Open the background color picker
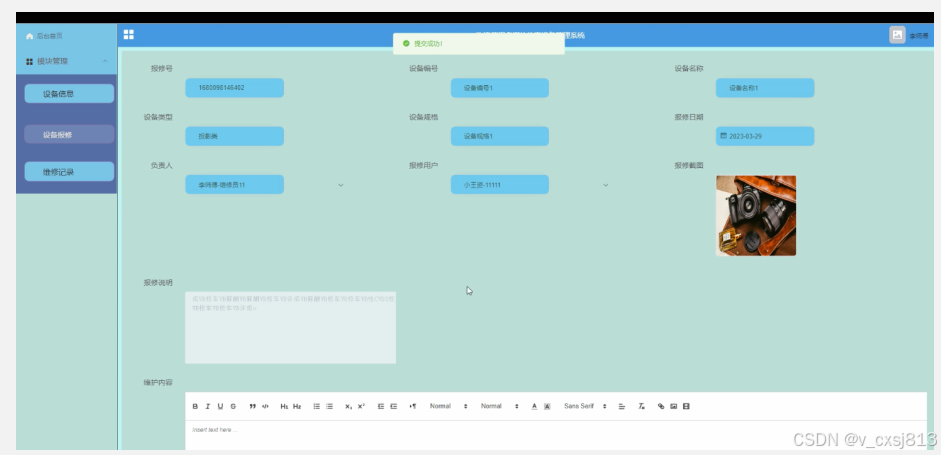Screen dimensions: 941x455 [x=547, y=406]
